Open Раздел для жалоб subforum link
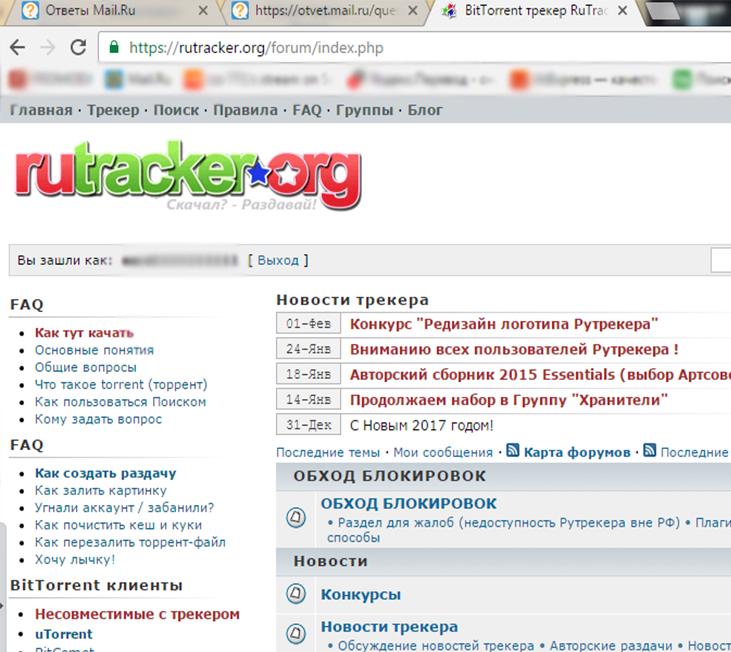731x652 pixels. click(509, 522)
